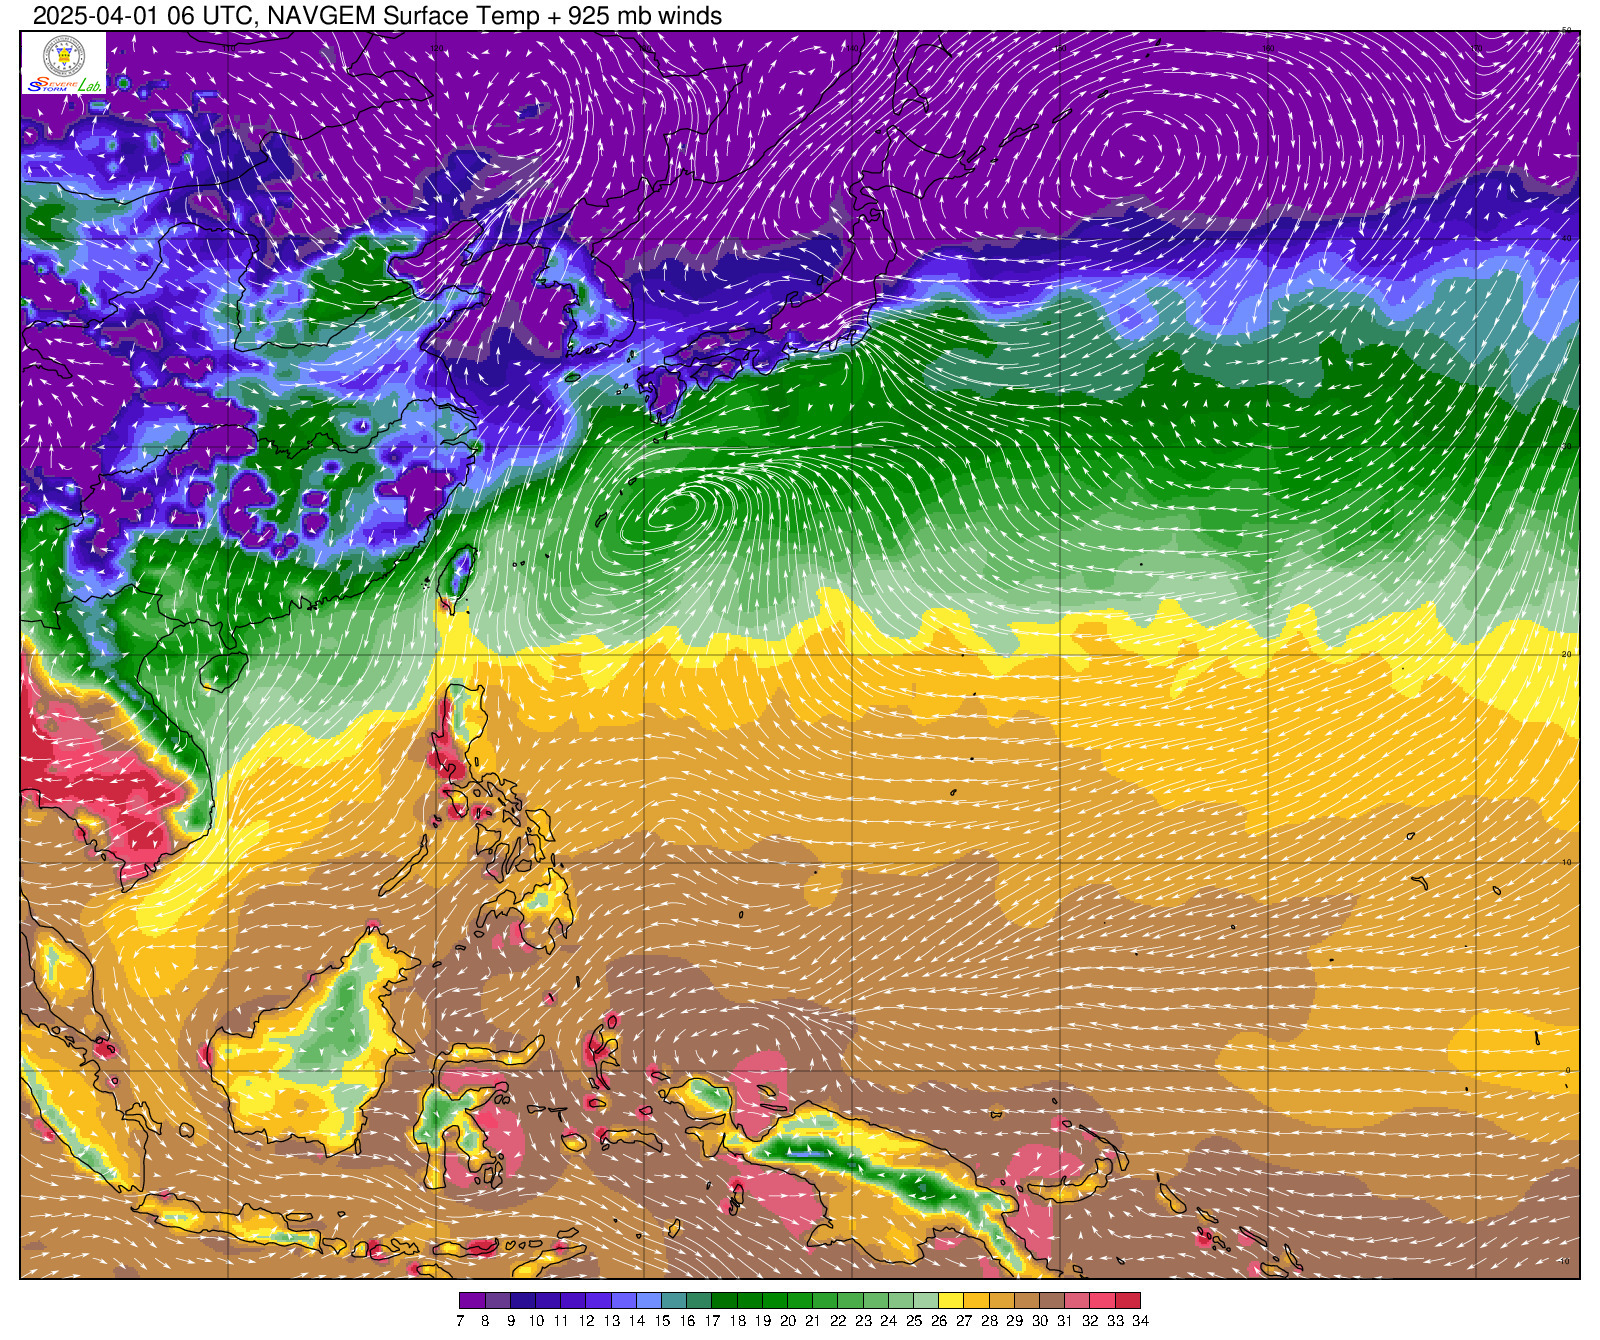Click the 50 latitude label at top right

1567,31
